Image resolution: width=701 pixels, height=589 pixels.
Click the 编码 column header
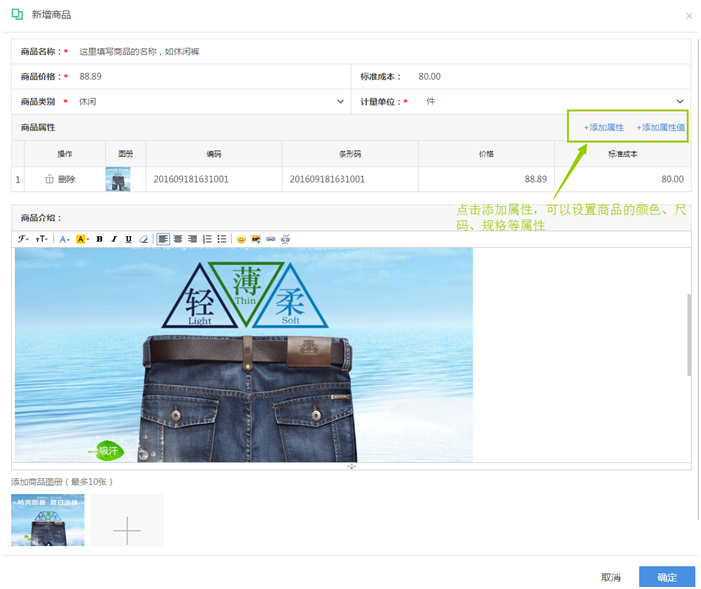(x=214, y=154)
